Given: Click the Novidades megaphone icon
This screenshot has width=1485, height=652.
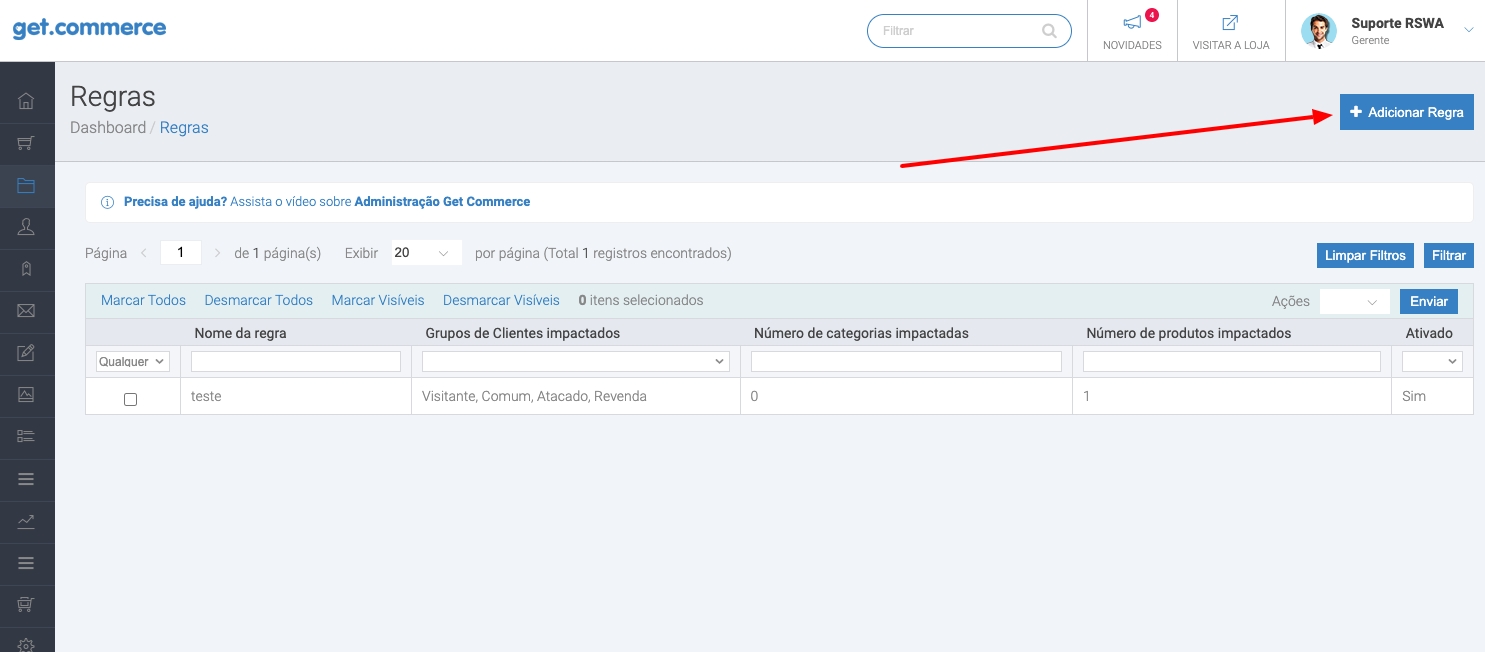Looking at the screenshot, I should 1132,23.
